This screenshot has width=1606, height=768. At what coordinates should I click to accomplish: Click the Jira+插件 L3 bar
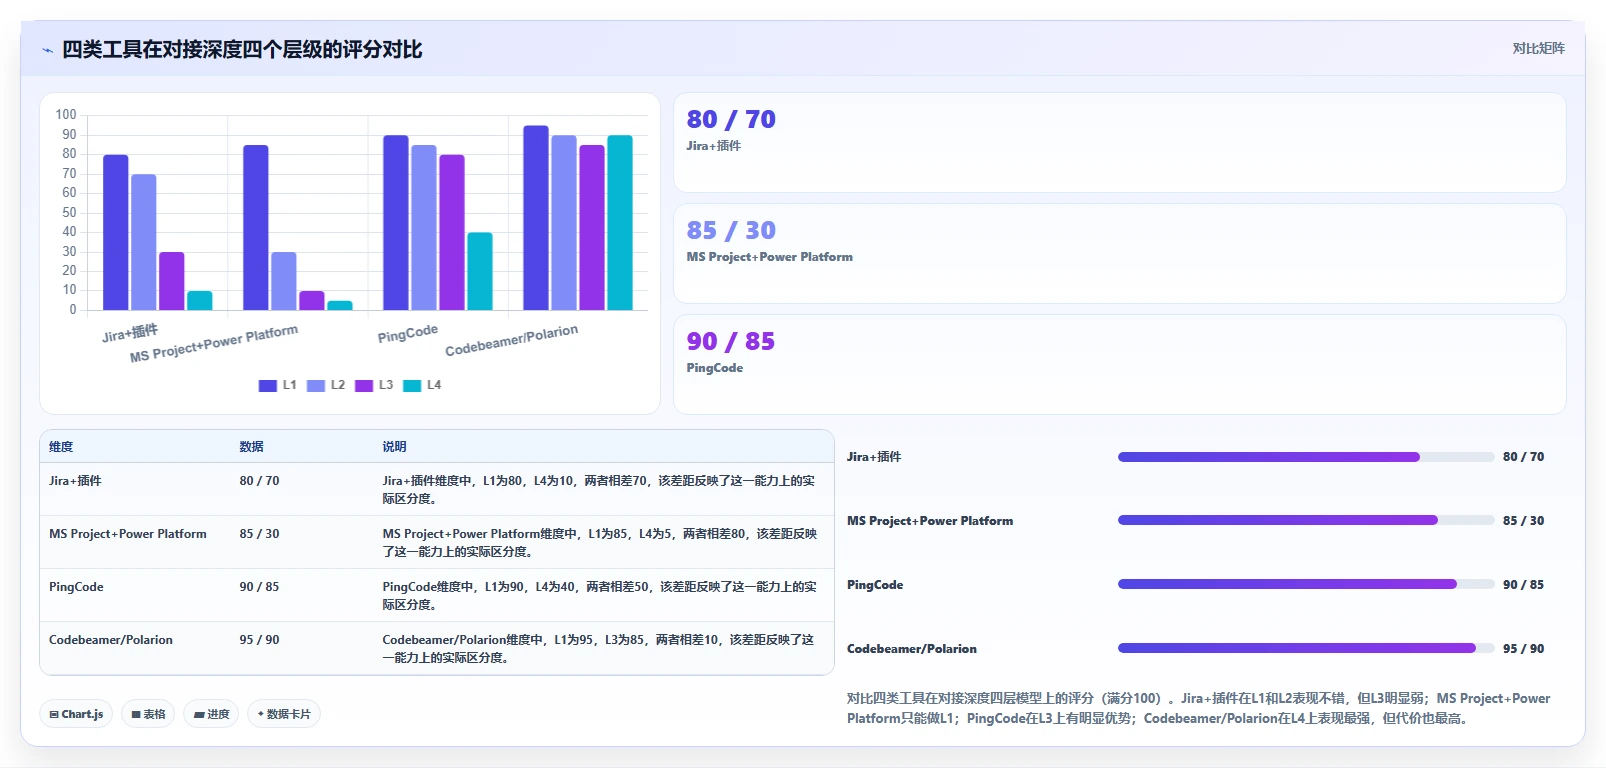click(172, 281)
